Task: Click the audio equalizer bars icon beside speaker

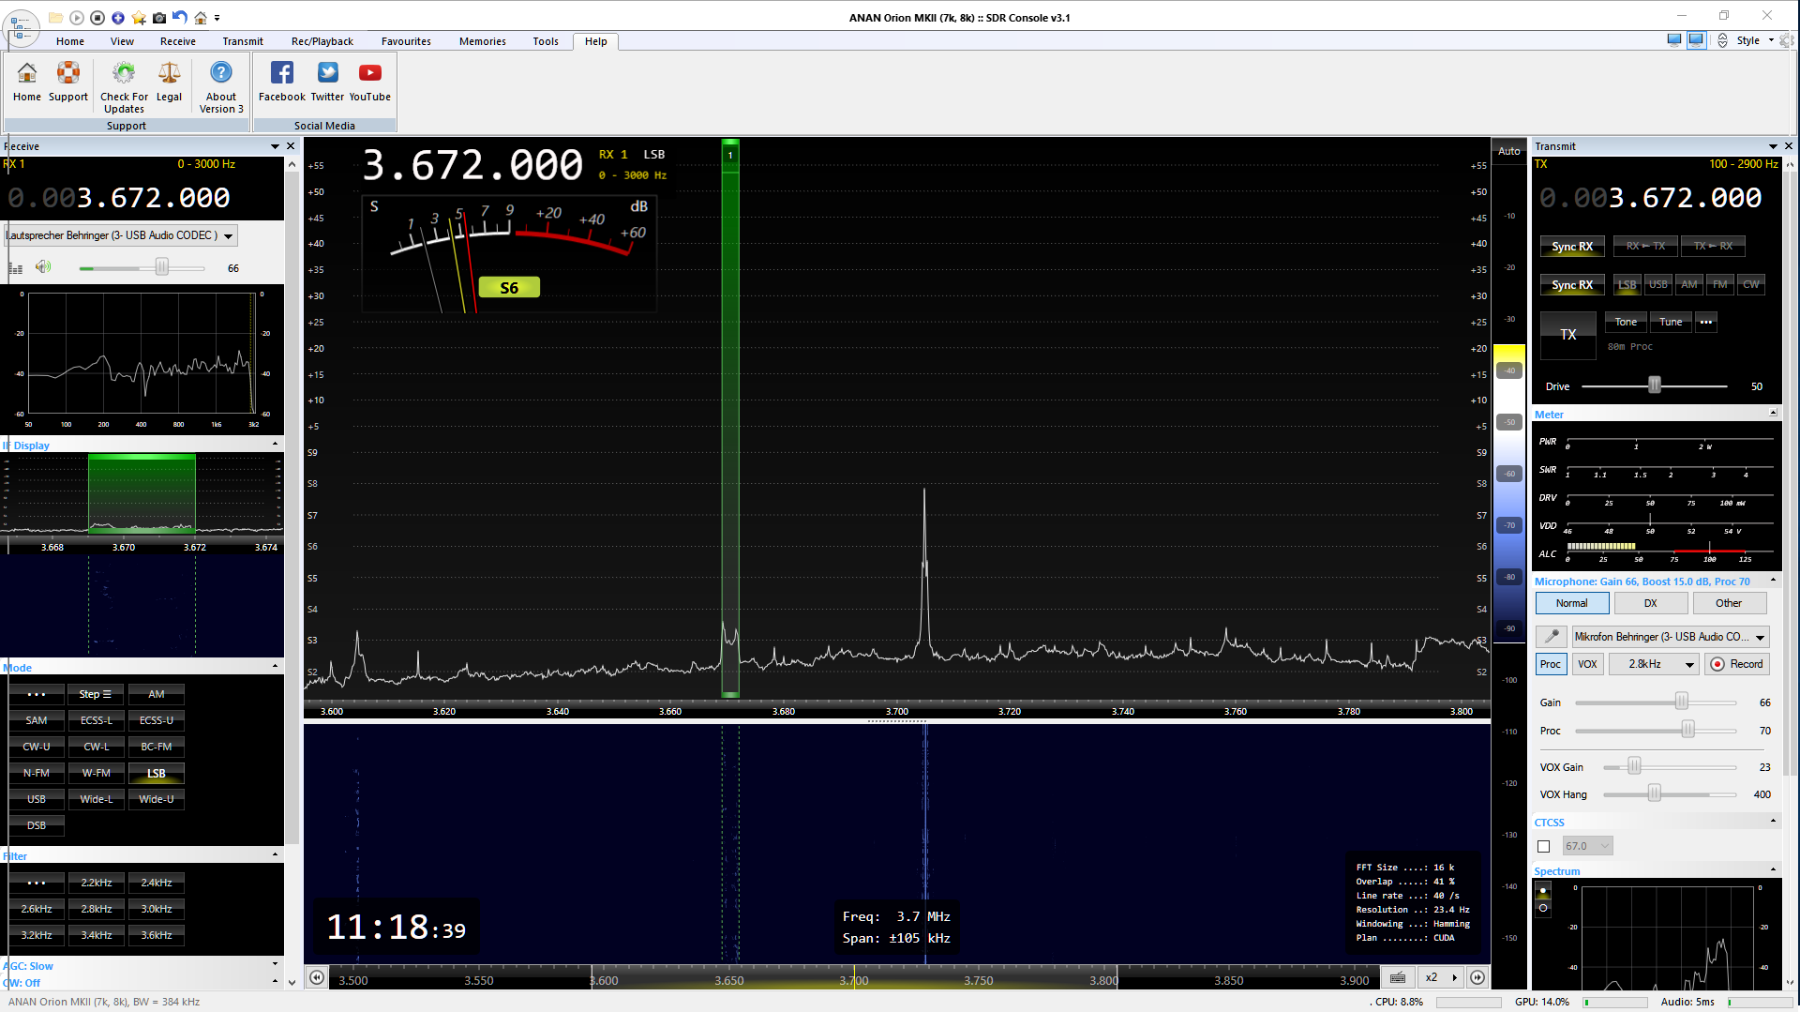Action: point(15,268)
